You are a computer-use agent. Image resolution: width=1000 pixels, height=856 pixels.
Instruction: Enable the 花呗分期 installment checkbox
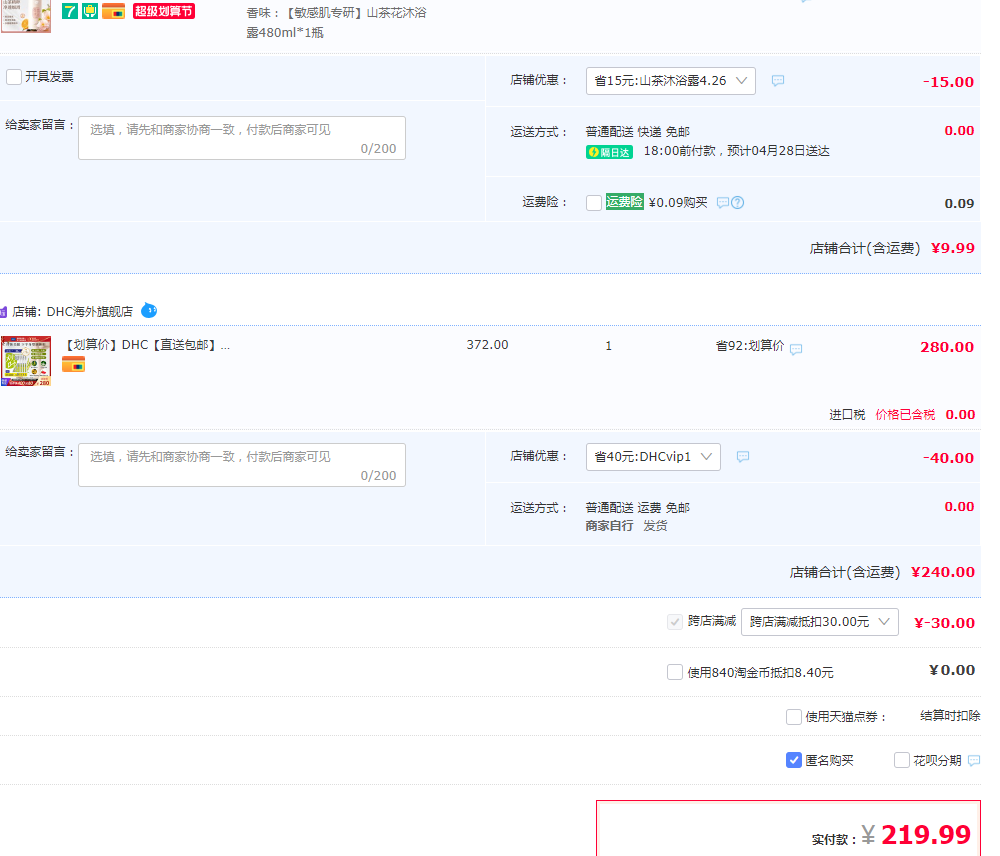[x=902, y=760]
